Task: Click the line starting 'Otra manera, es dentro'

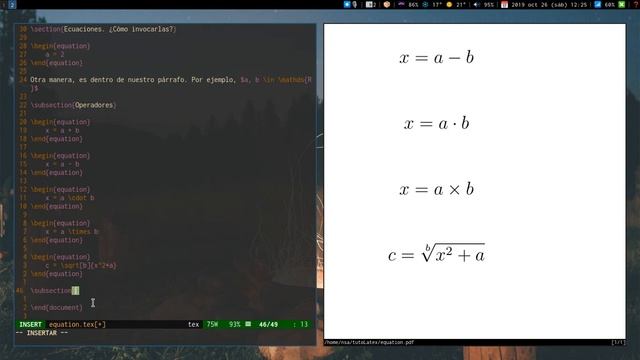Action: point(171,84)
